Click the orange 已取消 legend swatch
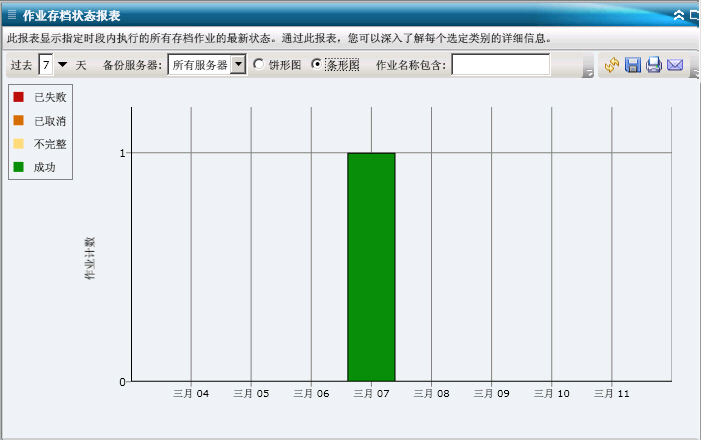This screenshot has width=701, height=440. point(18,120)
